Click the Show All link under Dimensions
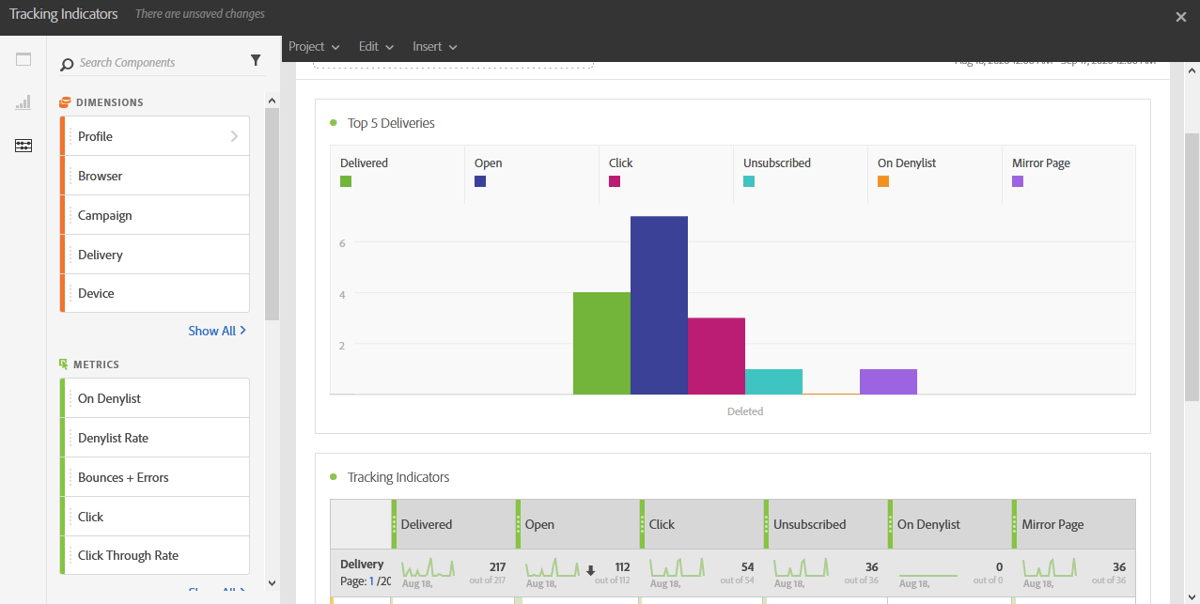Viewport: 1200px width, 604px height. 217,330
